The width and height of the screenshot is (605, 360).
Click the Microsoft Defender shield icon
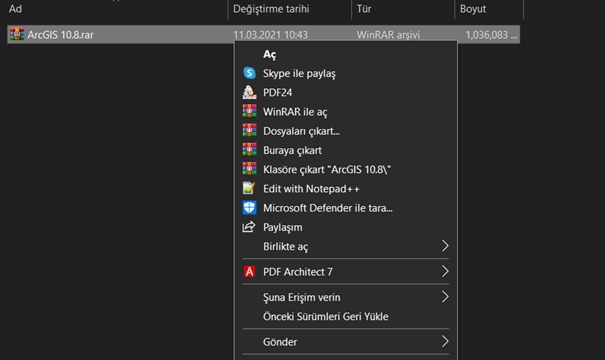249,208
